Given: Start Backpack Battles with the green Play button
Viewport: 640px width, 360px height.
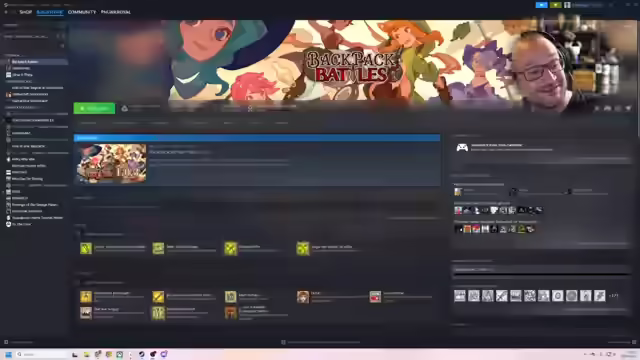Looking at the screenshot, I should coord(94,108).
